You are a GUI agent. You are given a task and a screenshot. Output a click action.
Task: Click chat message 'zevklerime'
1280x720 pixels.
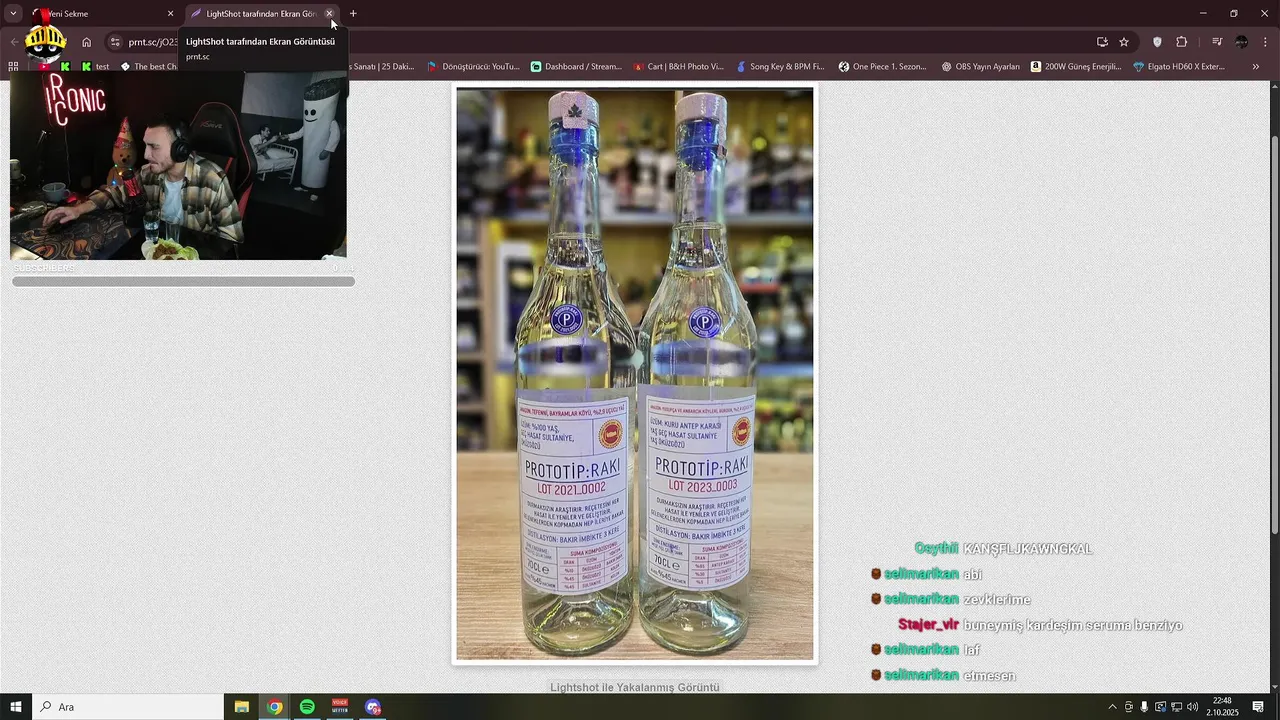tap(997, 600)
